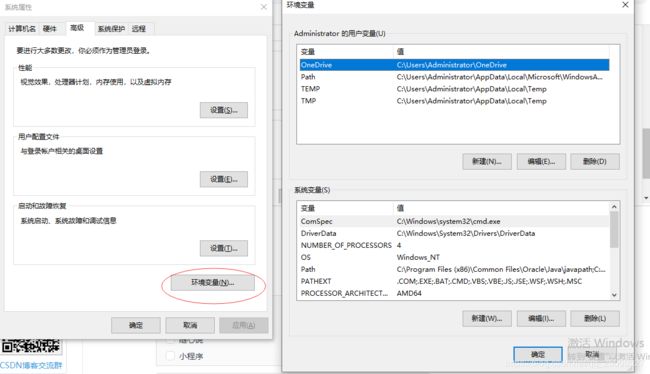
Task: Select the PROCESSOR_ARCHITECT... system variable
Action: tap(454, 293)
